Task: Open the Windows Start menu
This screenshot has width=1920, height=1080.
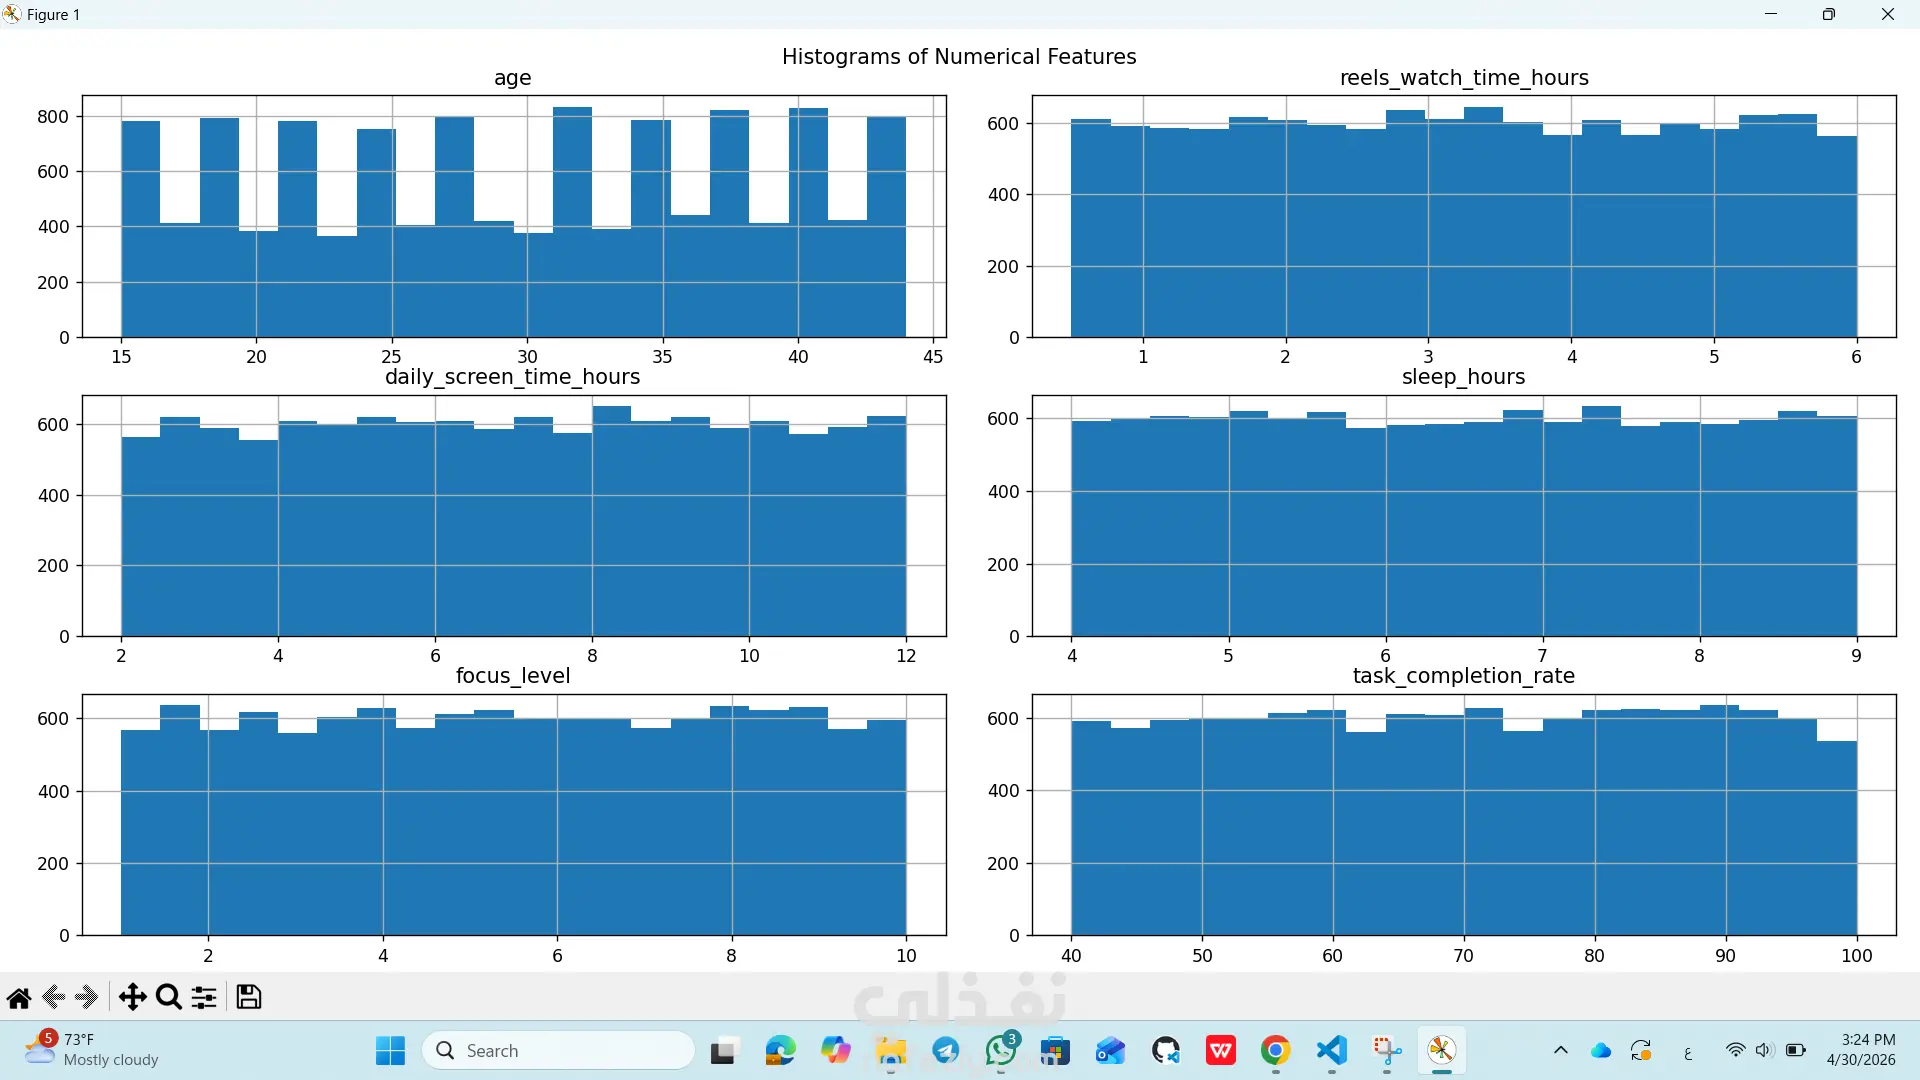Action: pos(390,1051)
